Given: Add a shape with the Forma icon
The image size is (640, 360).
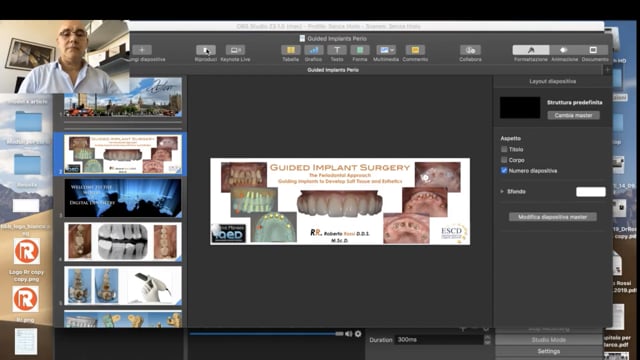Looking at the screenshot, I should tap(360, 50).
